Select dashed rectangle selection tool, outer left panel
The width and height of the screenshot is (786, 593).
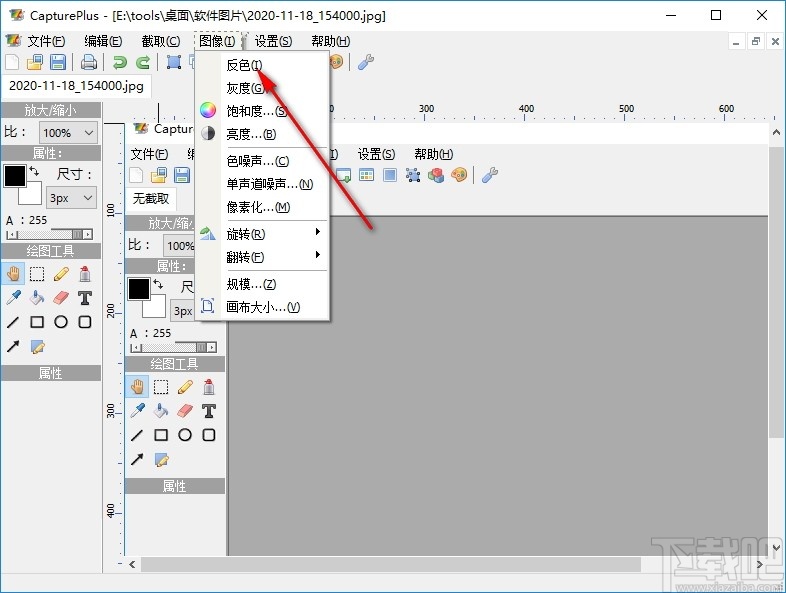pyautogui.click(x=37, y=274)
